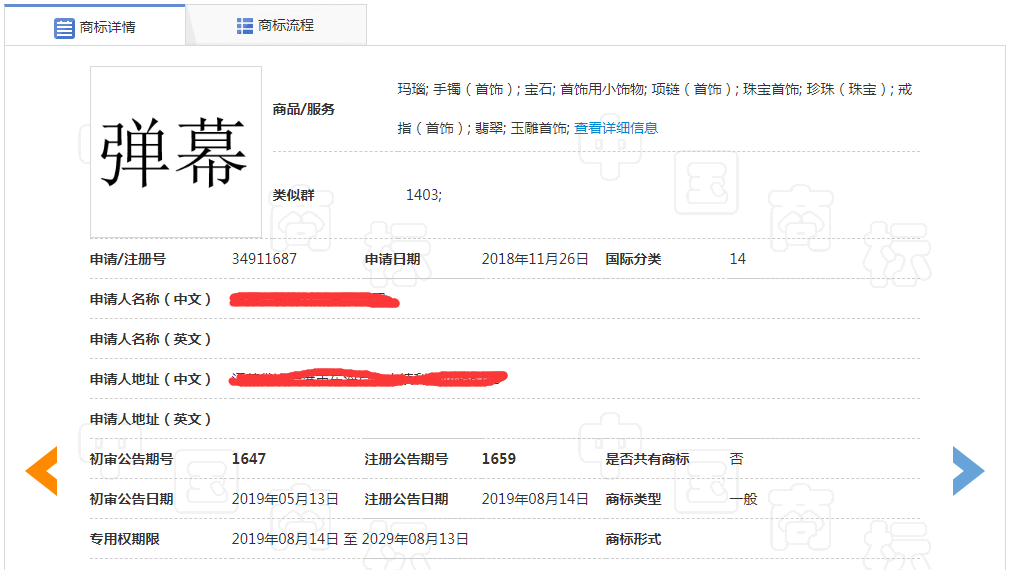1015x570 pixels.
Task: Click the trademark type value 一般
Action: [743, 499]
